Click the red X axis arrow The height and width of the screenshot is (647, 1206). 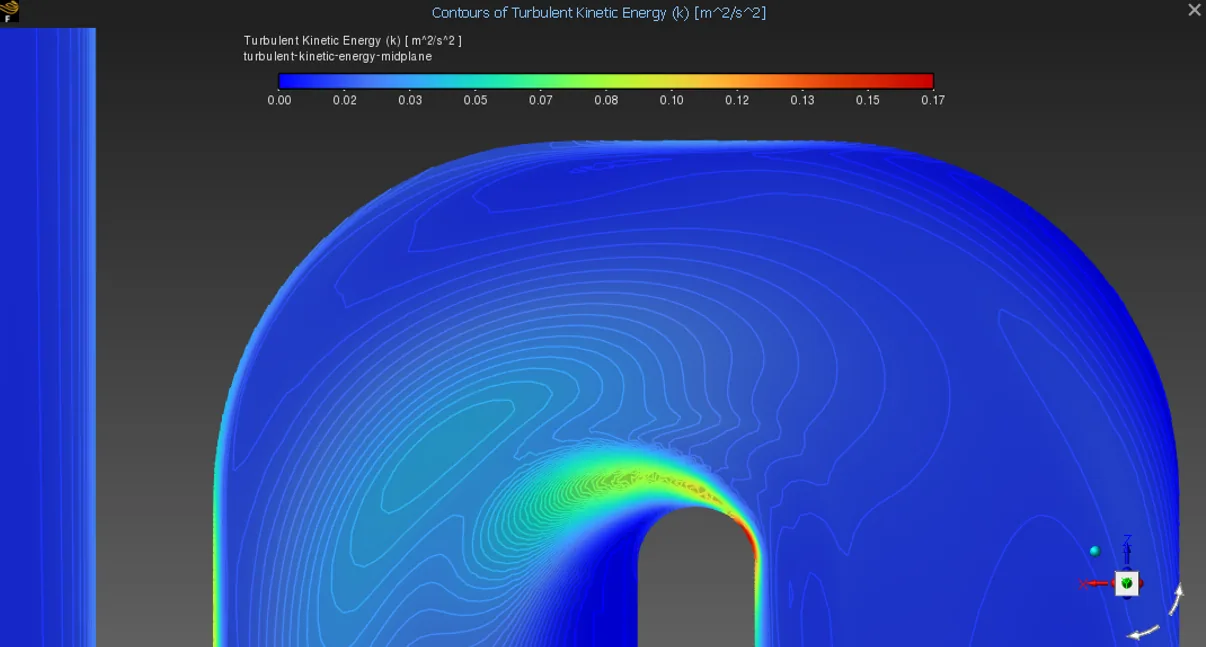coord(1097,584)
